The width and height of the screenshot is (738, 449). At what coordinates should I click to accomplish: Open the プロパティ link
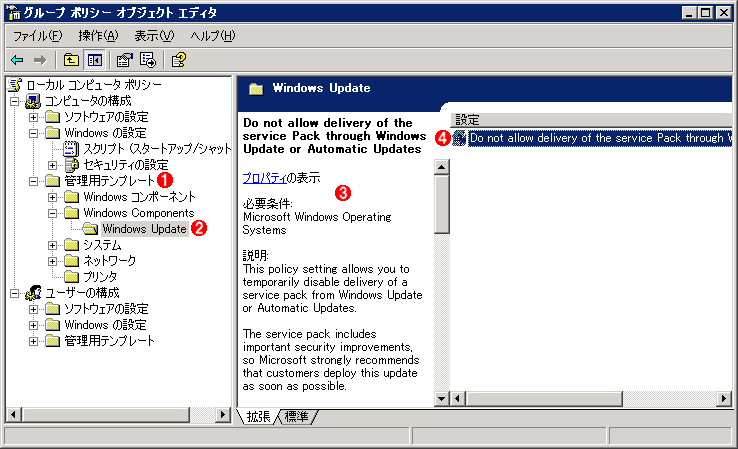265,178
